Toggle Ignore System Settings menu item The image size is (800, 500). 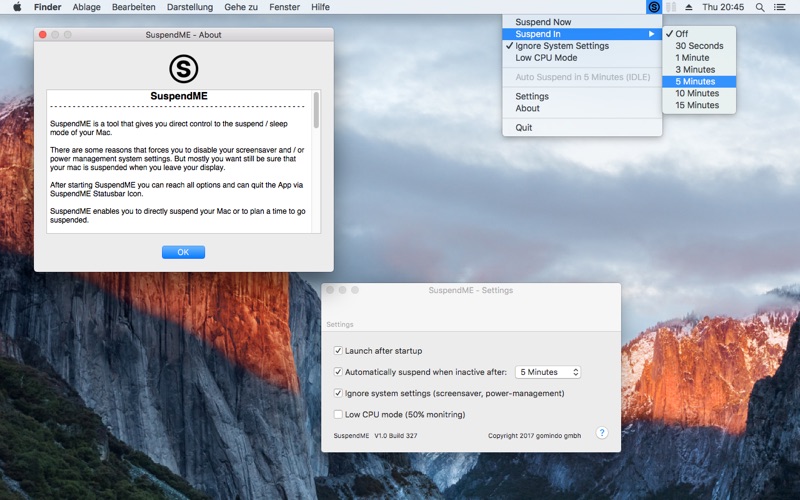point(582,45)
